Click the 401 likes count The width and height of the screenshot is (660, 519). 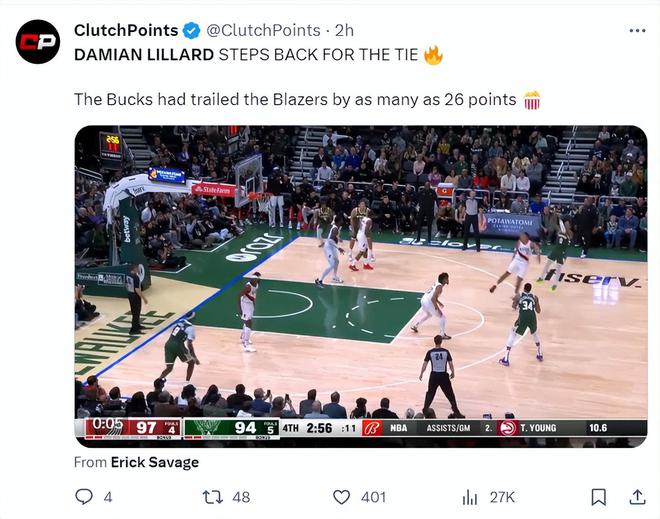click(373, 497)
